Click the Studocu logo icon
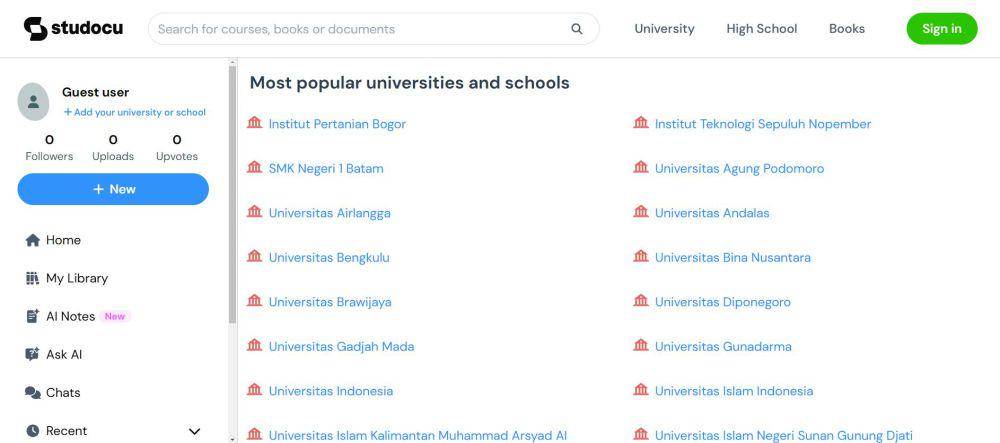The image size is (1000, 443). [36, 29]
